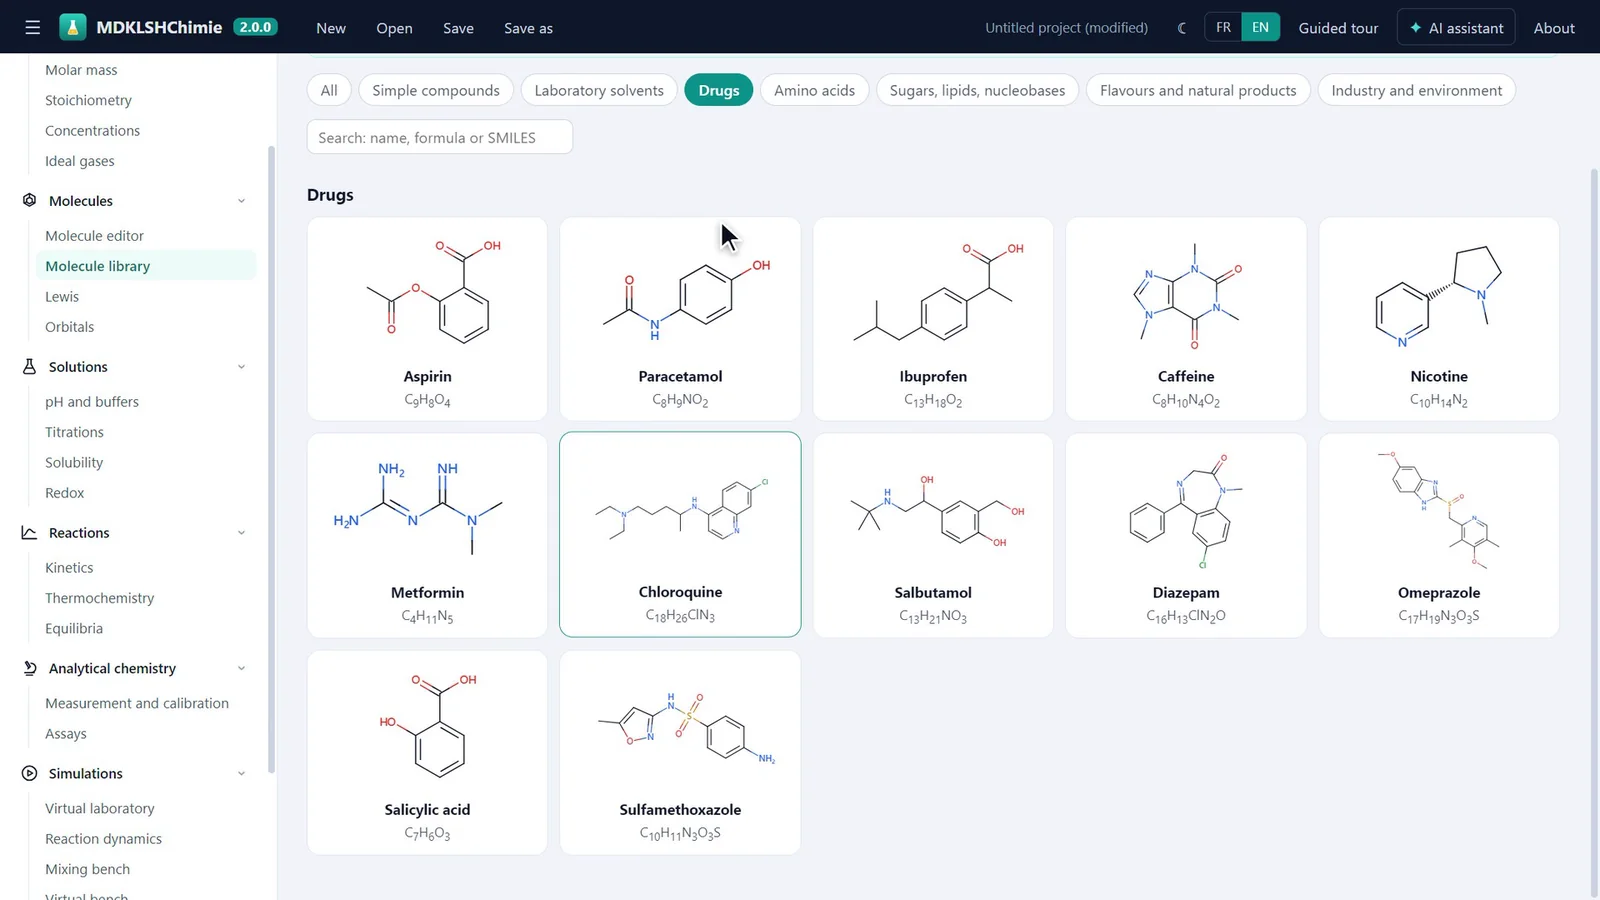The height and width of the screenshot is (900, 1600).
Task: Collapse the Solutions section chevron
Action: (241, 367)
